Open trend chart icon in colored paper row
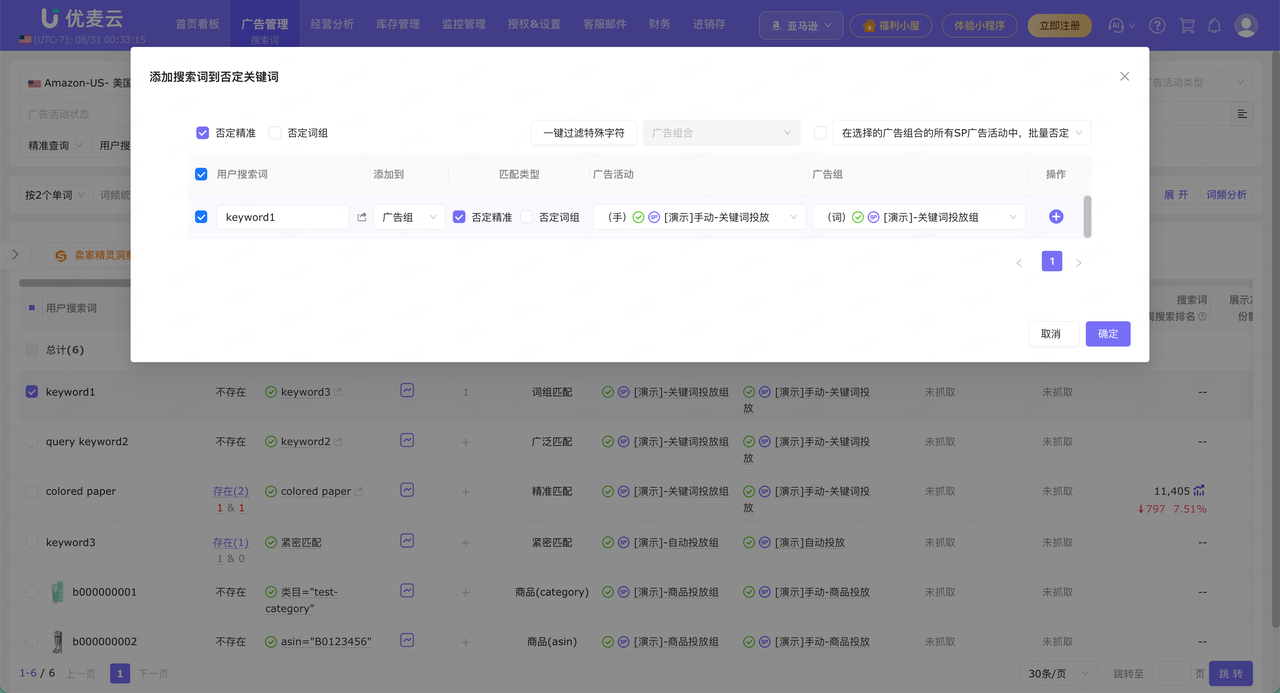The image size is (1280, 693). tap(407, 490)
